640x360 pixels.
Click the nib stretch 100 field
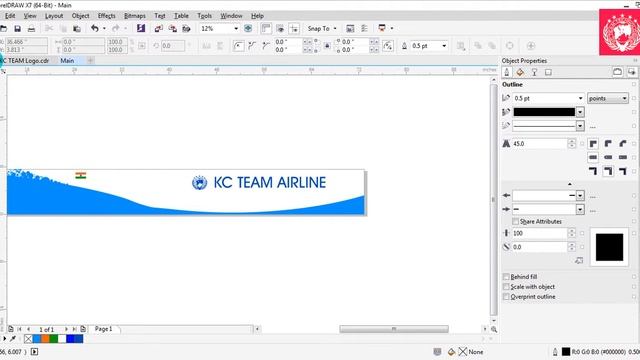[539, 233]
